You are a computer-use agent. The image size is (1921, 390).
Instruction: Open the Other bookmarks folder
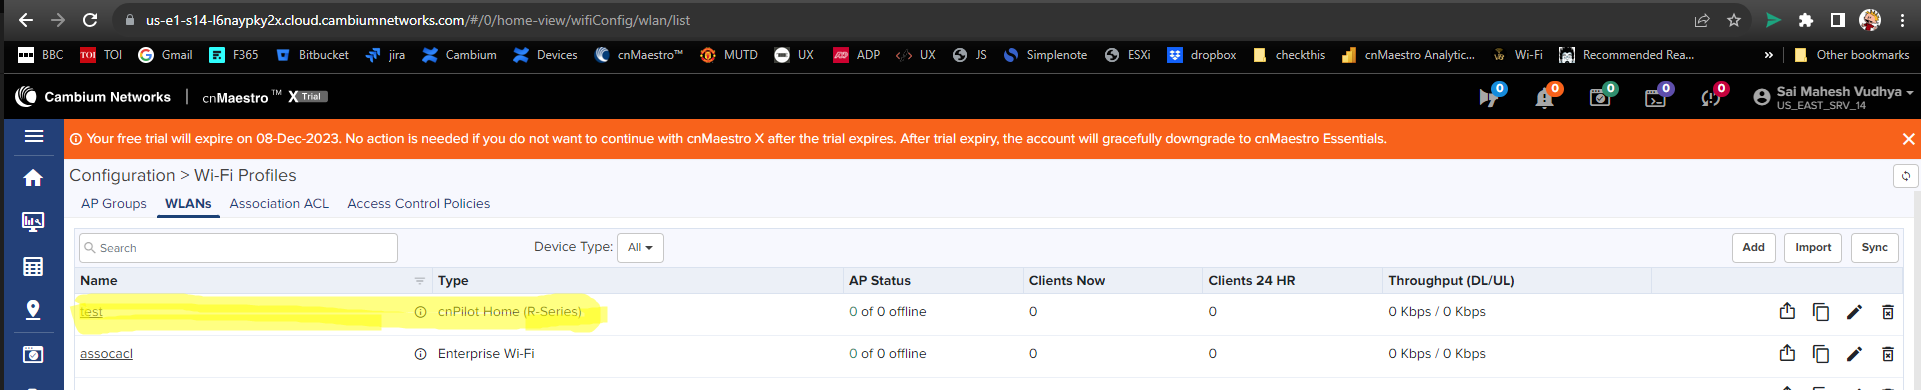[x=1852, y=55]
